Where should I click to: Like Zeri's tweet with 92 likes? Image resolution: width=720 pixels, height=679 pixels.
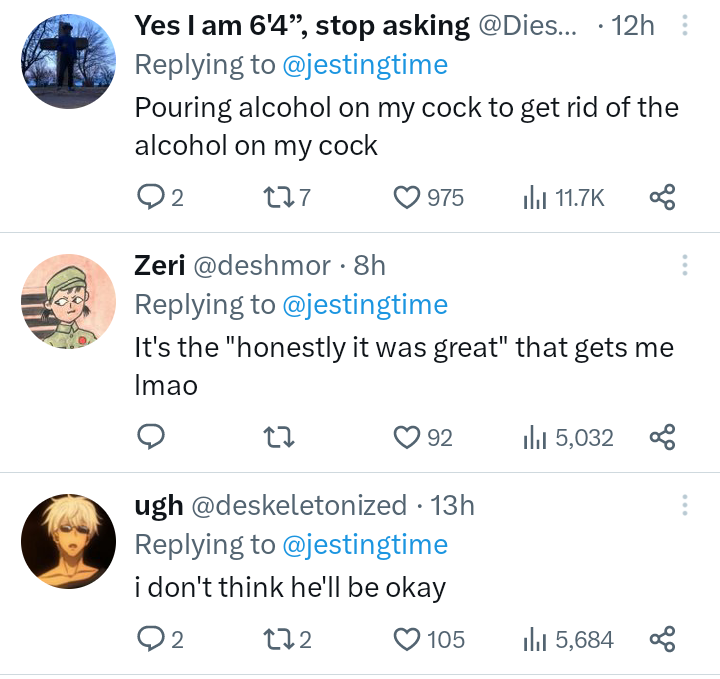(406, 437)
